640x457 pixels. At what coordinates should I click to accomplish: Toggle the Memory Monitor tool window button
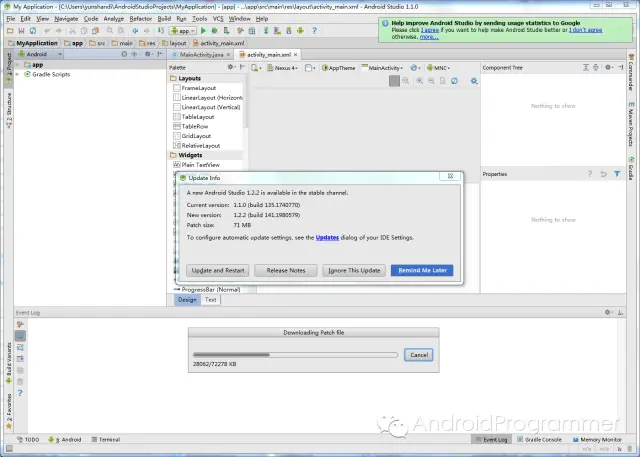click(x=597, y=439)
